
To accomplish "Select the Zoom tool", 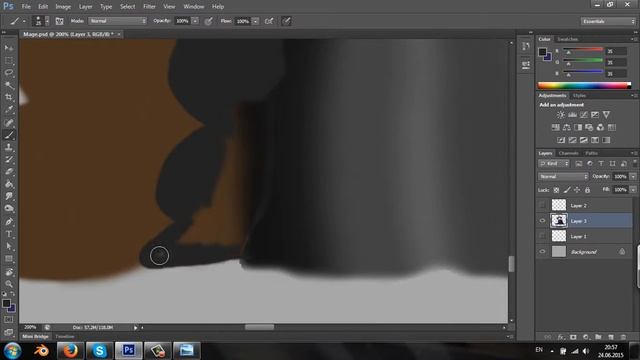I will coord(9,284).
